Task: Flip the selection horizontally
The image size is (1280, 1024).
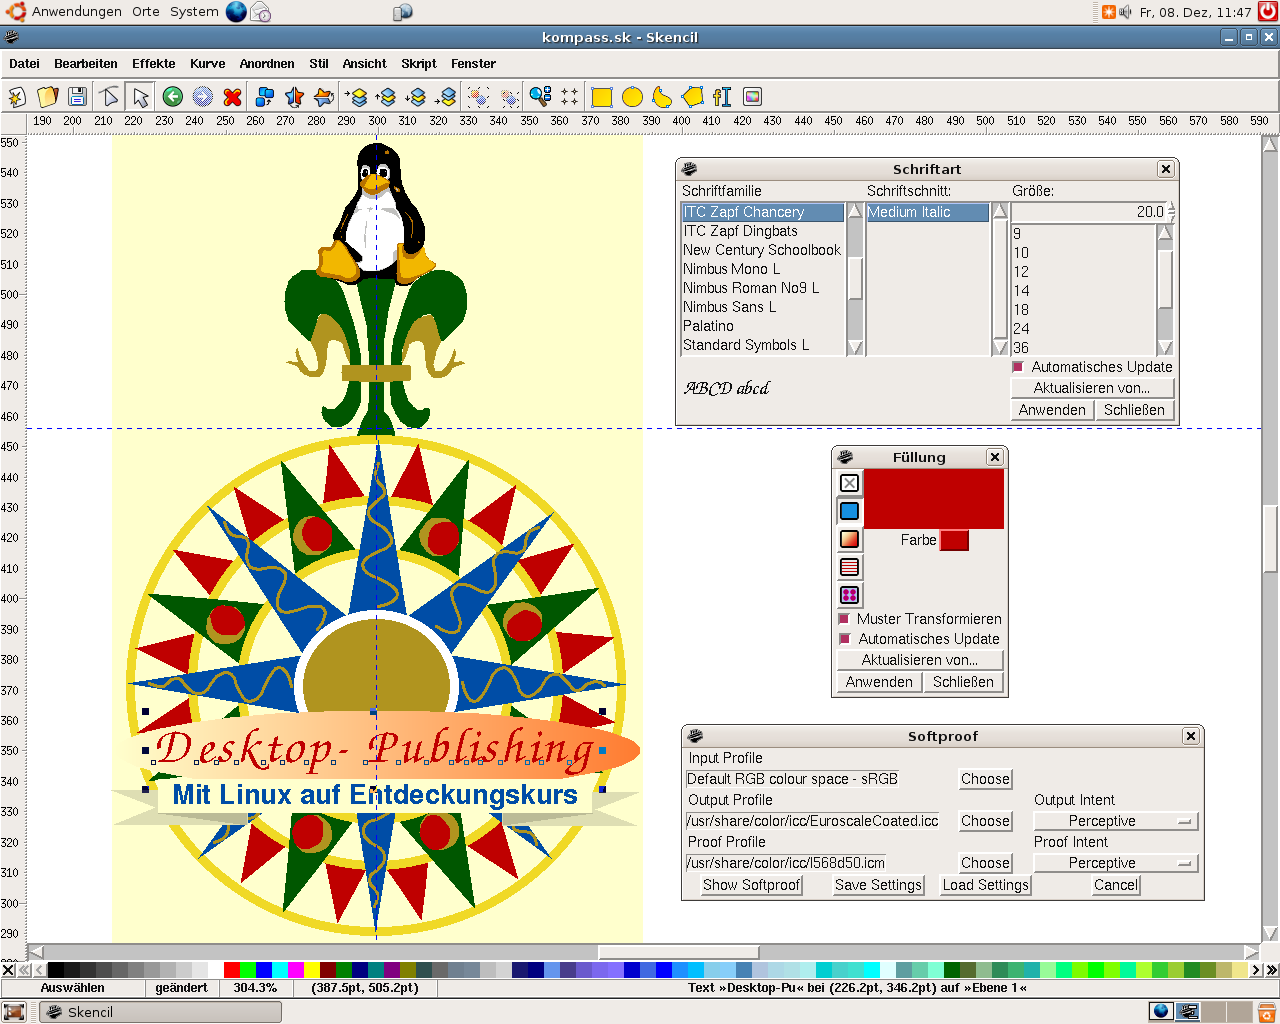Action: click(x=294, y=96)
